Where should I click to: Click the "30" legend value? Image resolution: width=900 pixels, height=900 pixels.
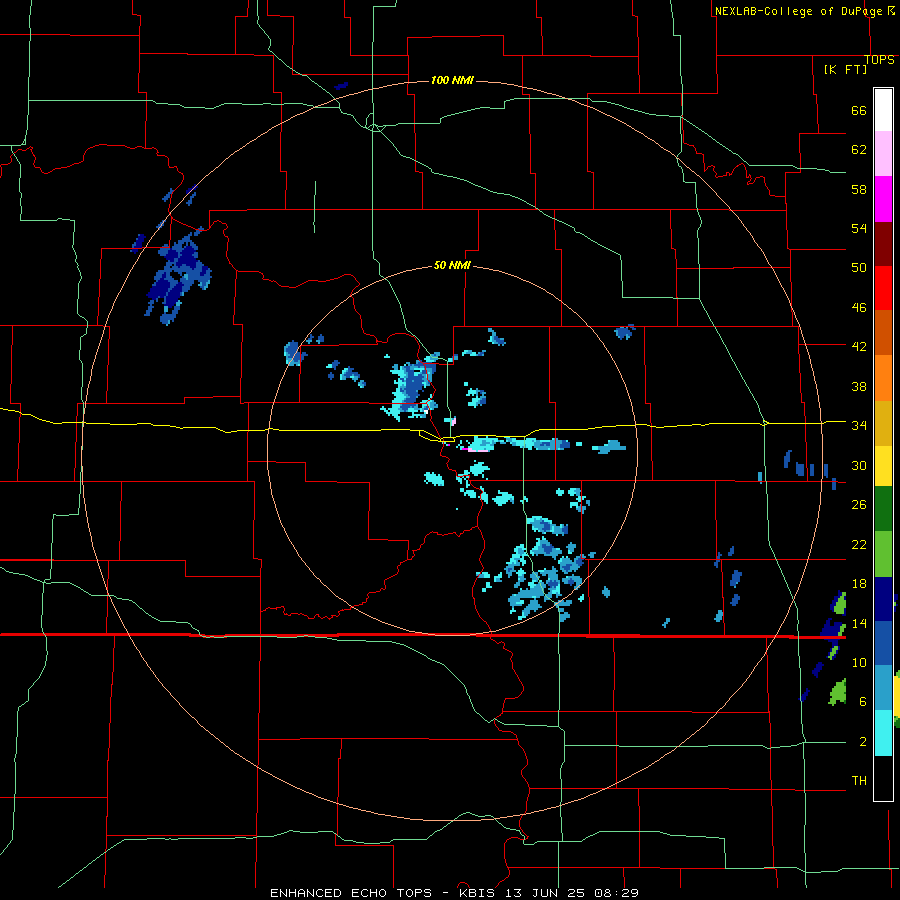click(x=859, y=465)
